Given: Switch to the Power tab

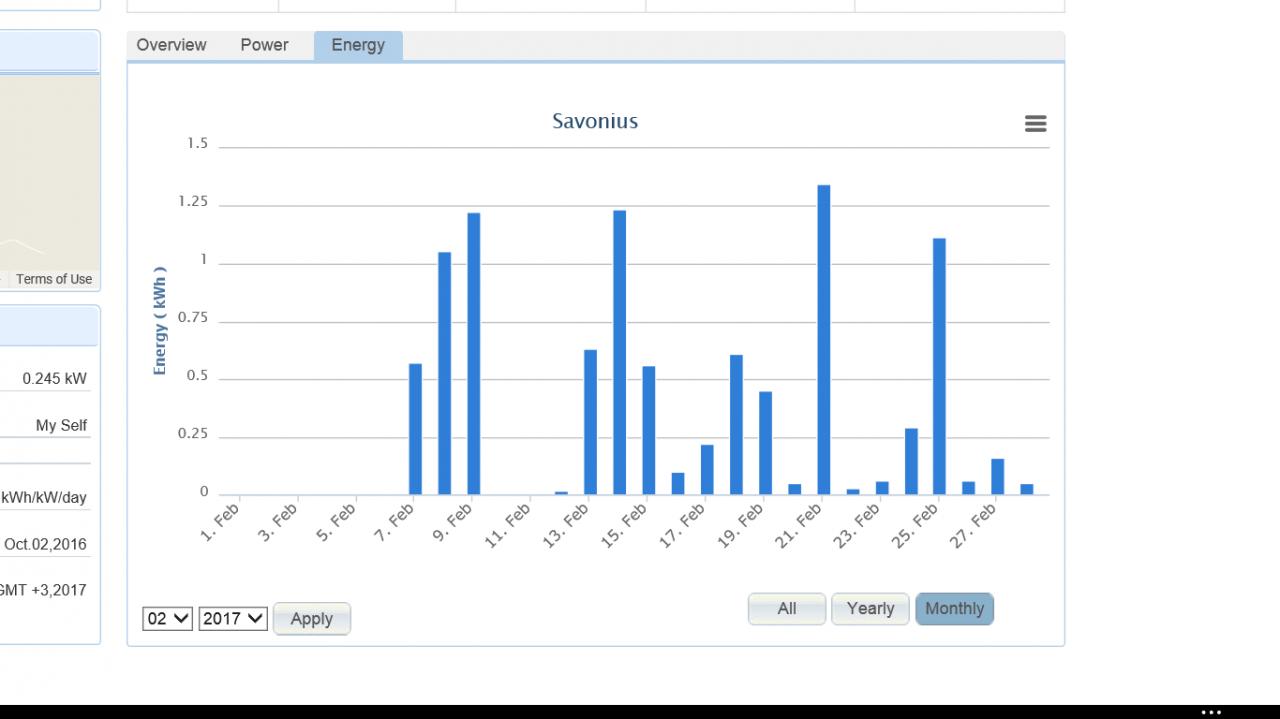Looking at the screenshot, I should [264, 45].
